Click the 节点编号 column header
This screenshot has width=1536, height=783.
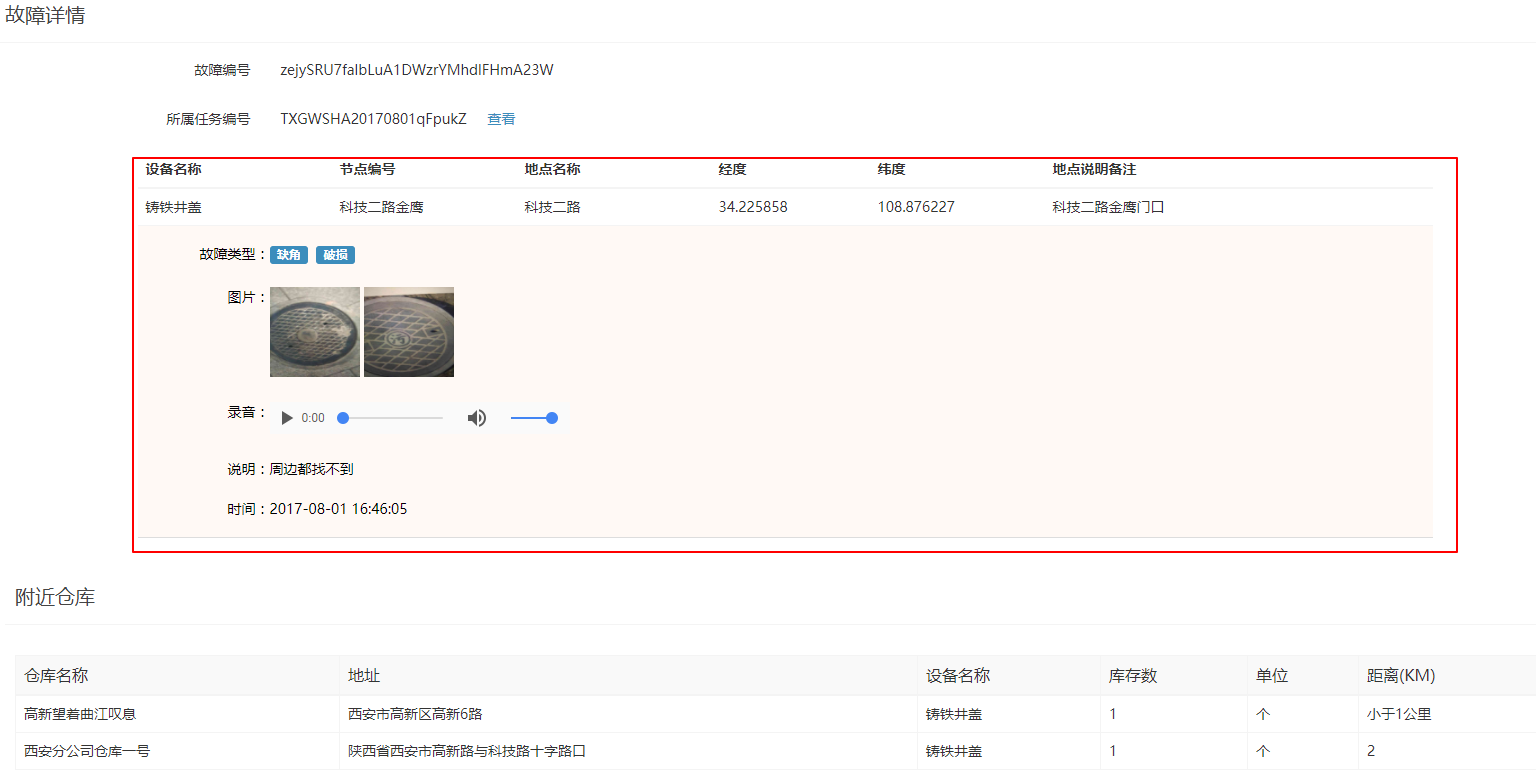click(x=367, y=170)
